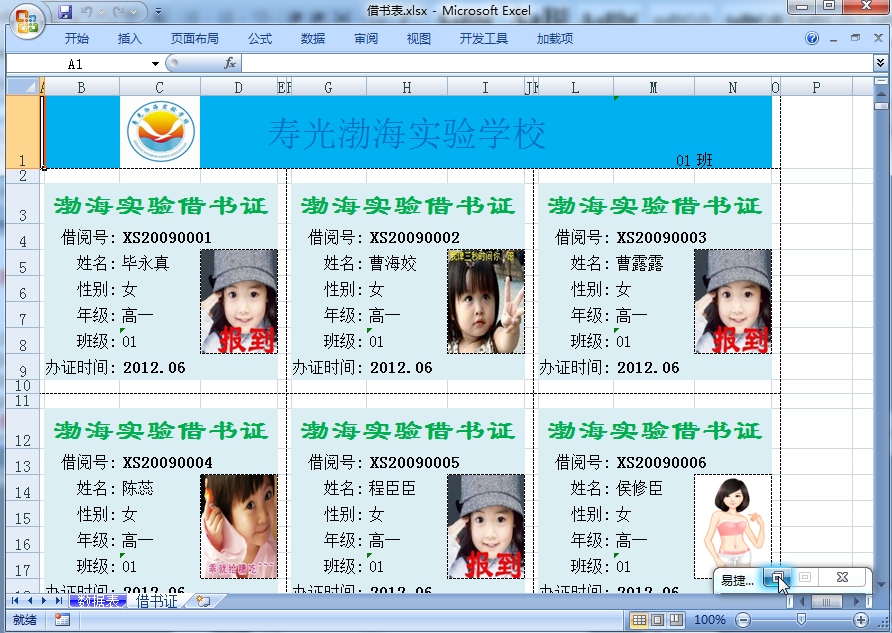892x633 pixels.
Task: Open the 插入 ribbon tab
Action: (130, 39)
